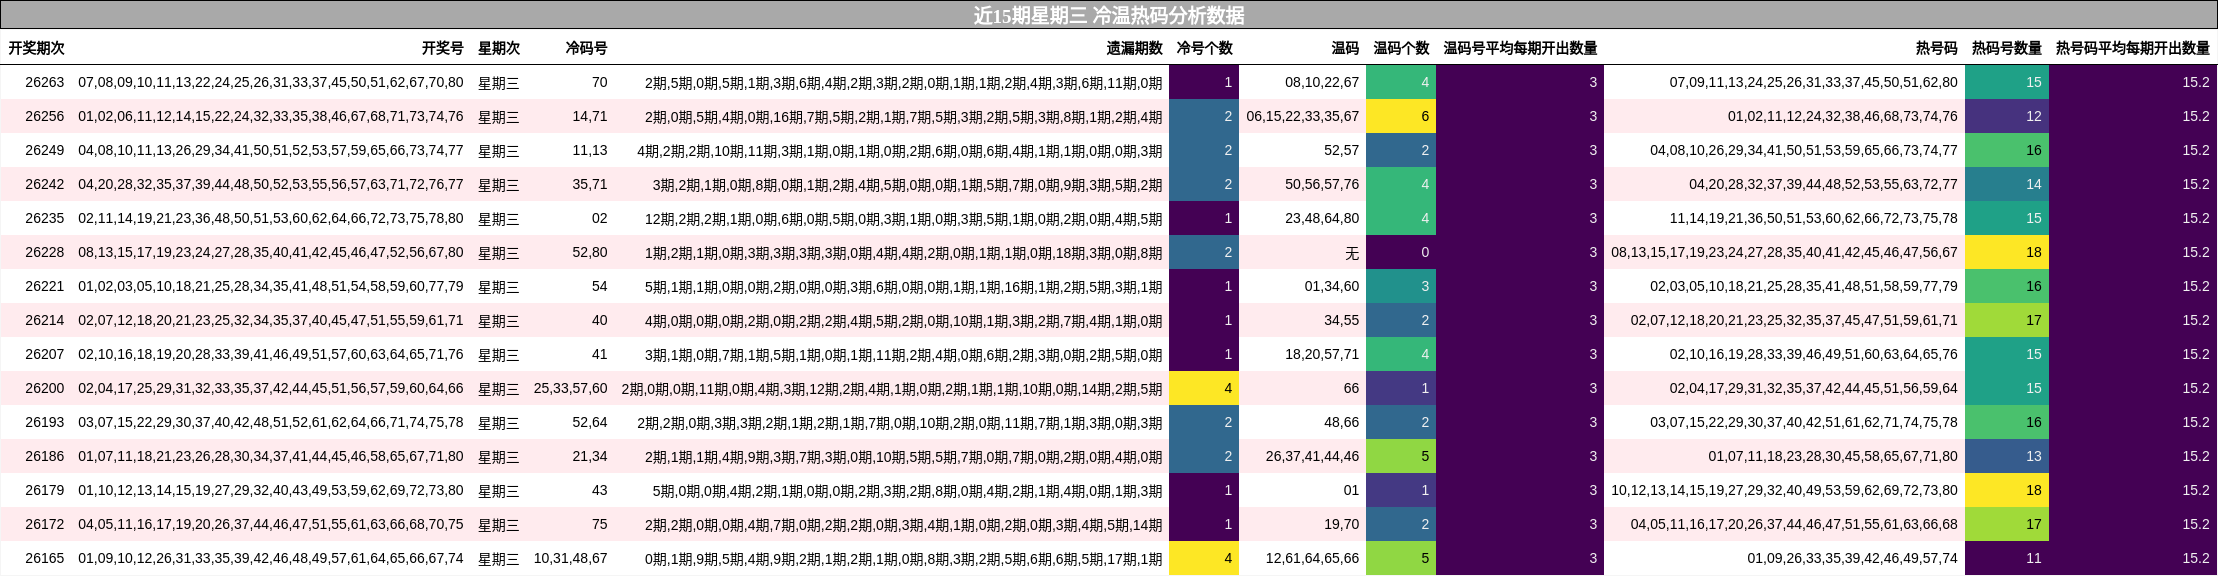Click cold number cell 25,33,57,60
This screenshot has width=2218, height=576.
[x=571, y=388]
